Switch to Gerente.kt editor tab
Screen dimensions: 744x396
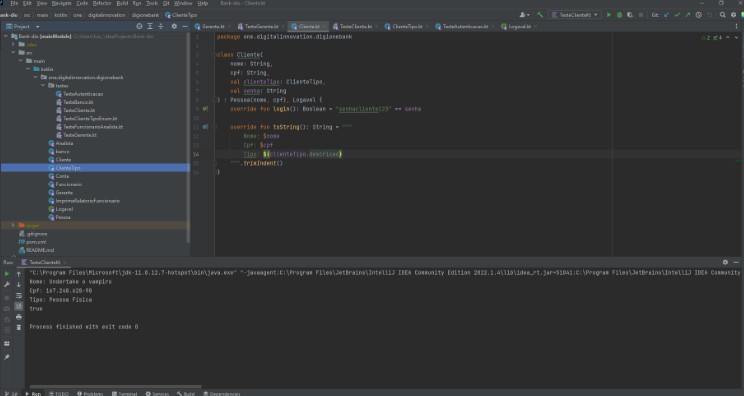213,27
